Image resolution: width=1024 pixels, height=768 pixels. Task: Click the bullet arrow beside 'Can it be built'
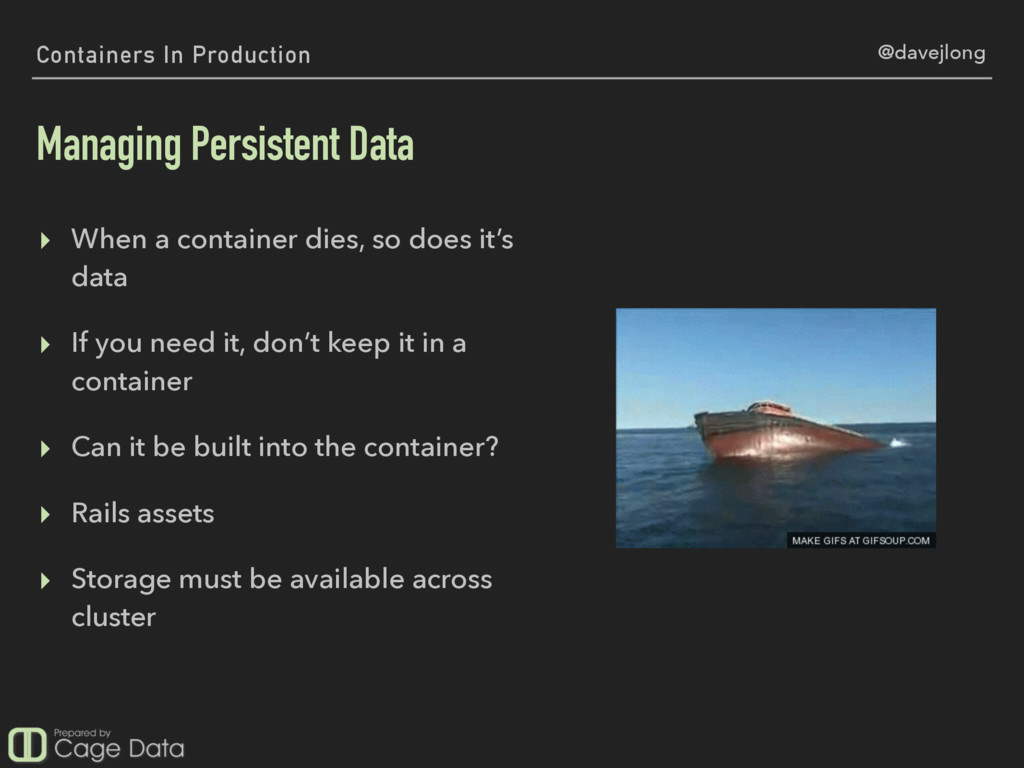point(45,449)
